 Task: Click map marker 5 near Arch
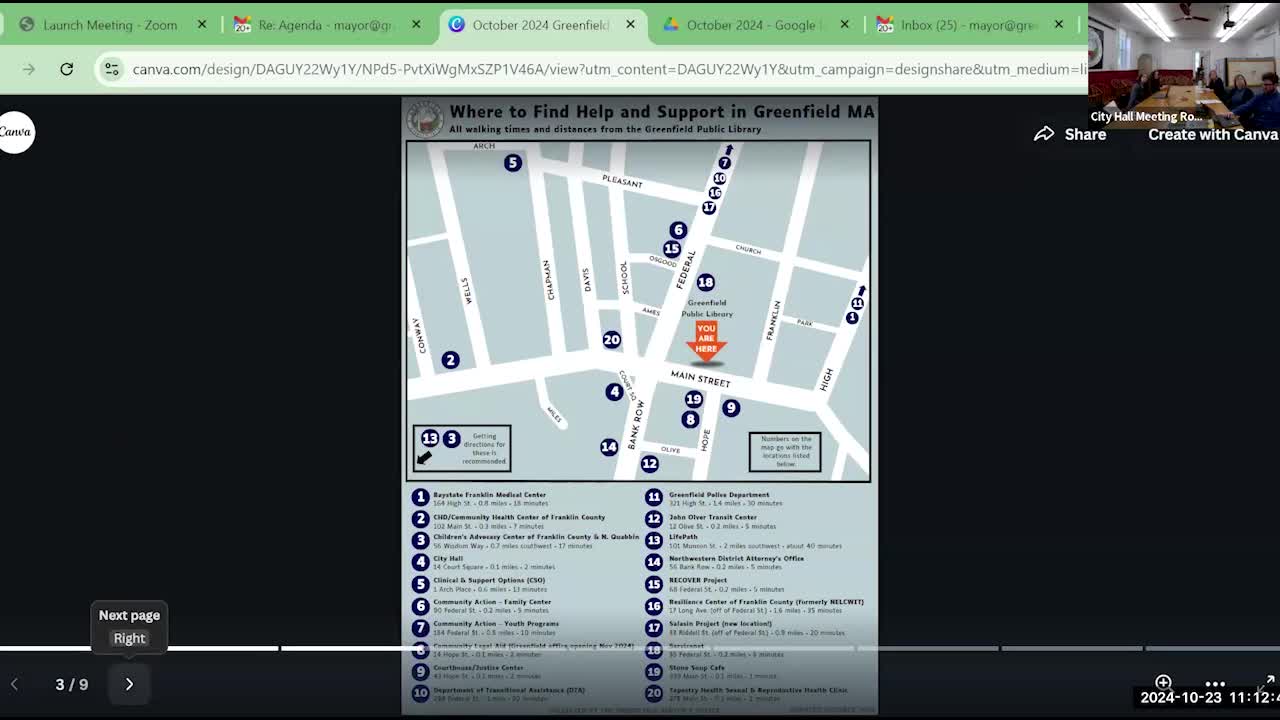(513, 162)
